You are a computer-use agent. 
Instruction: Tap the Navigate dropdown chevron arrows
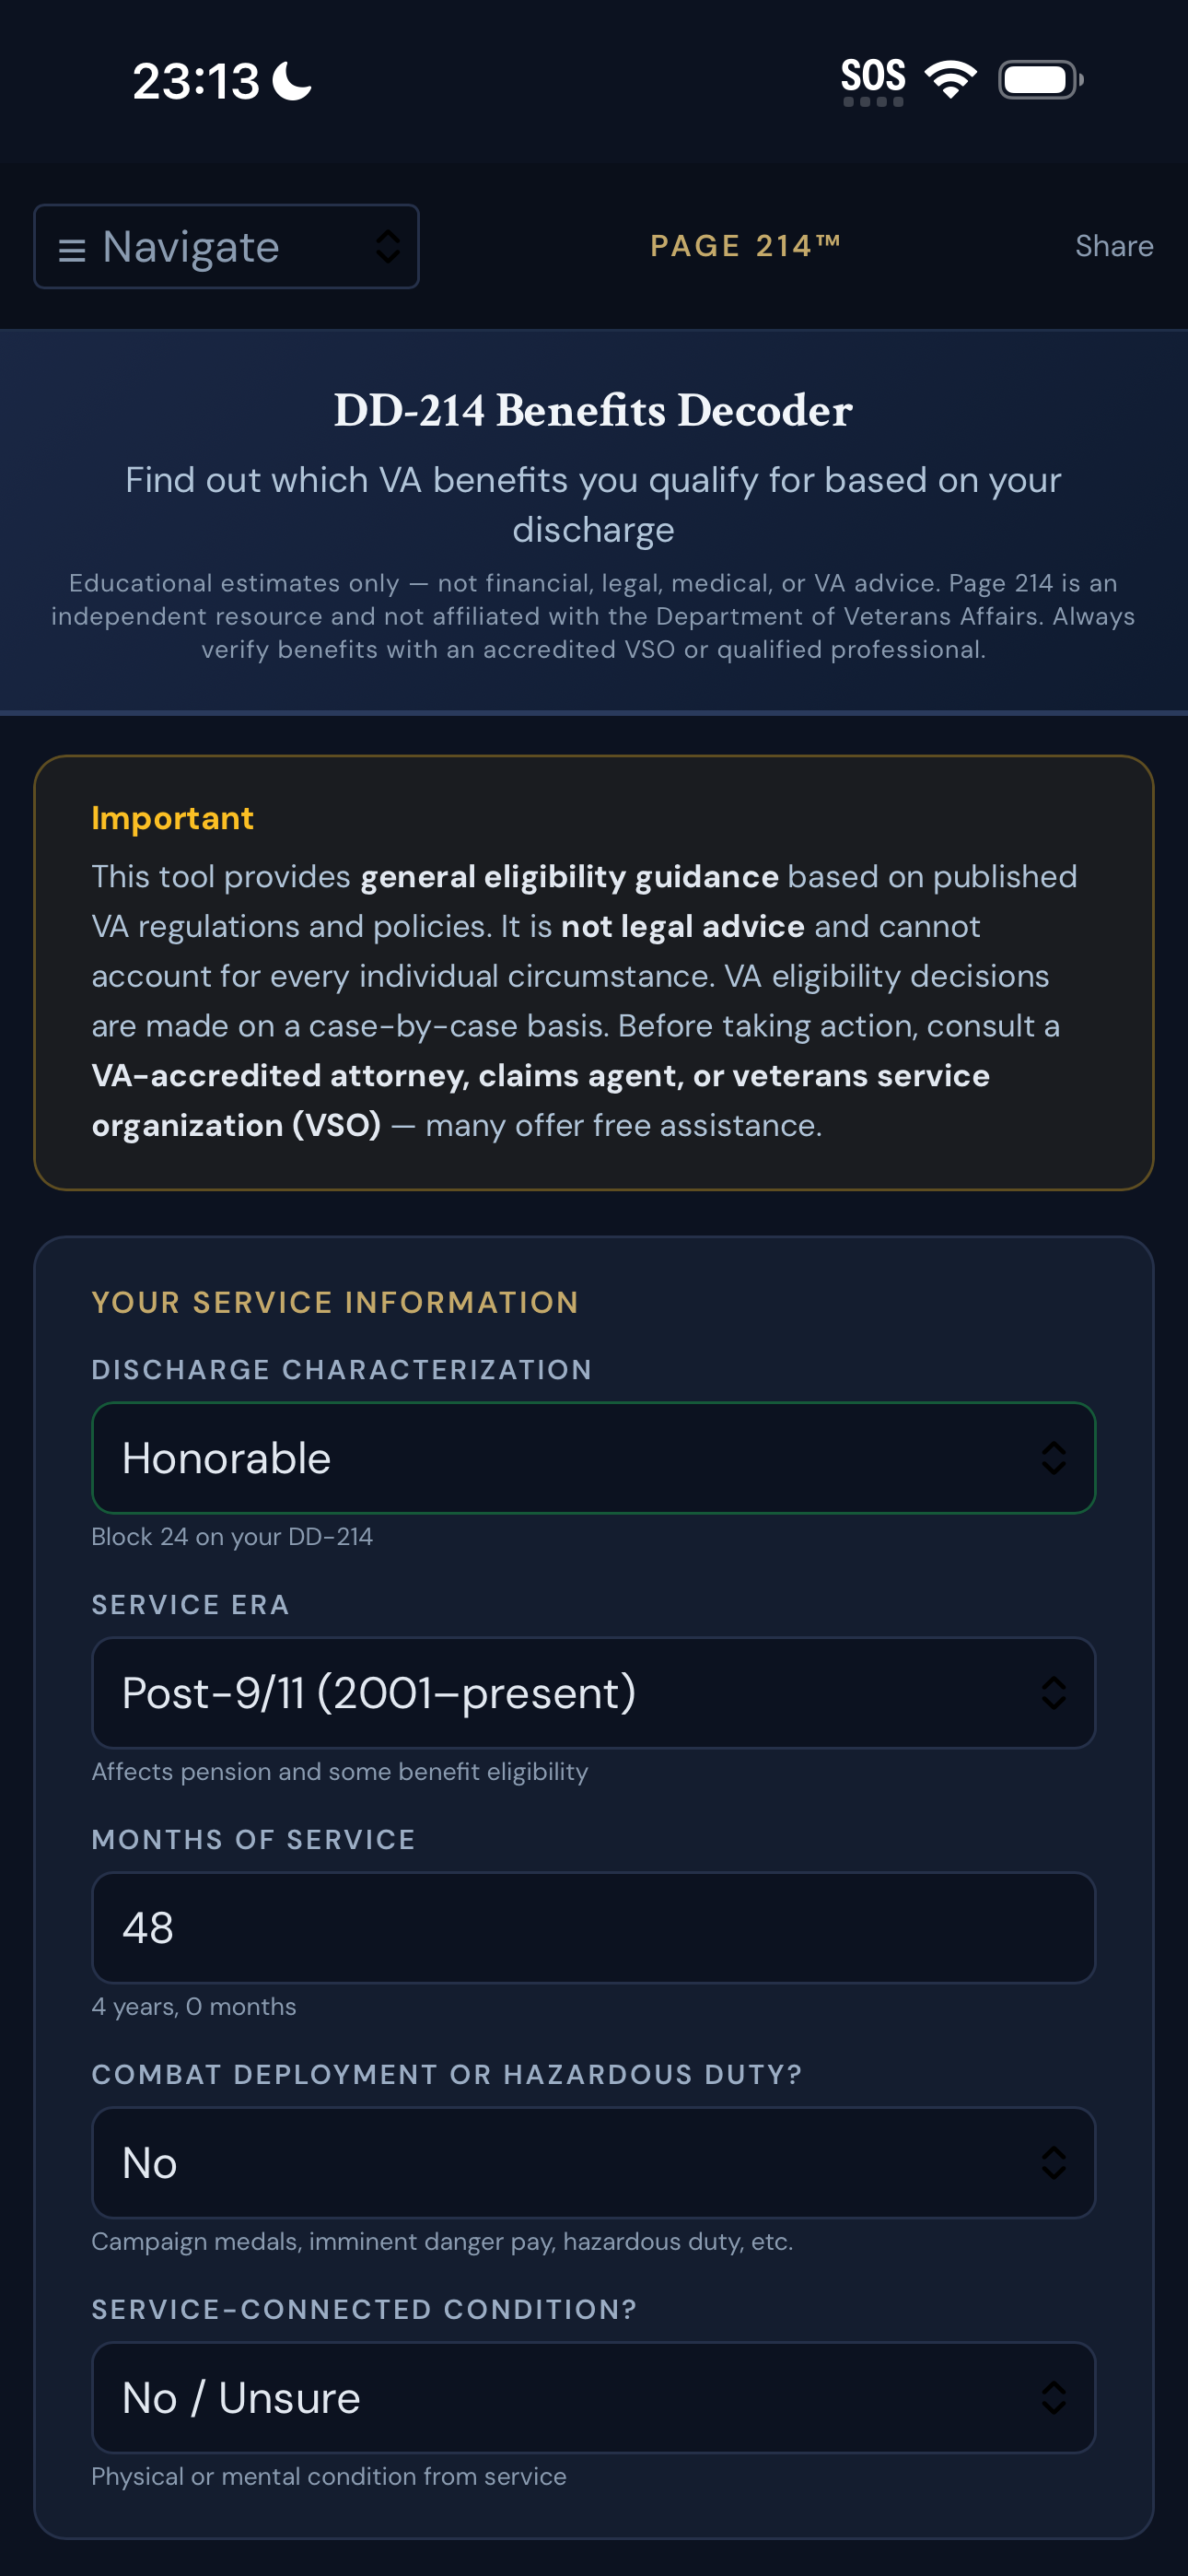(x=388, y=247)
